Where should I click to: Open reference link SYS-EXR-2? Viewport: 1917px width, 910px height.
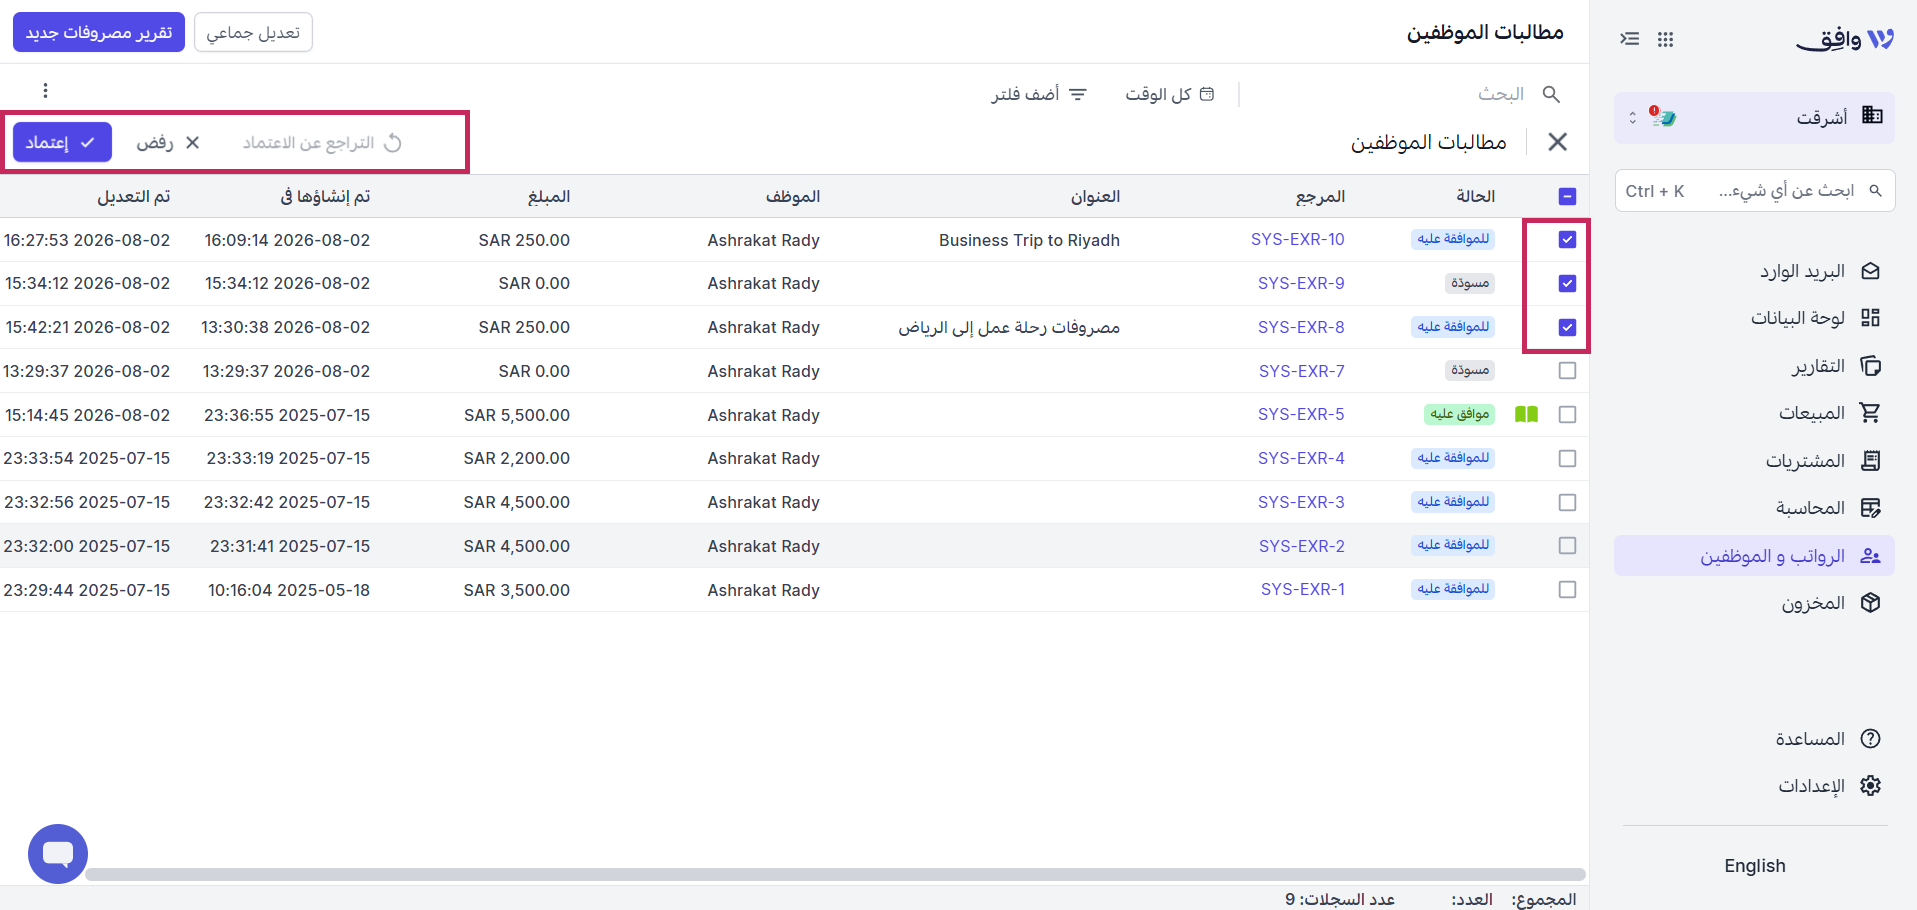(x=1301, y=546)
